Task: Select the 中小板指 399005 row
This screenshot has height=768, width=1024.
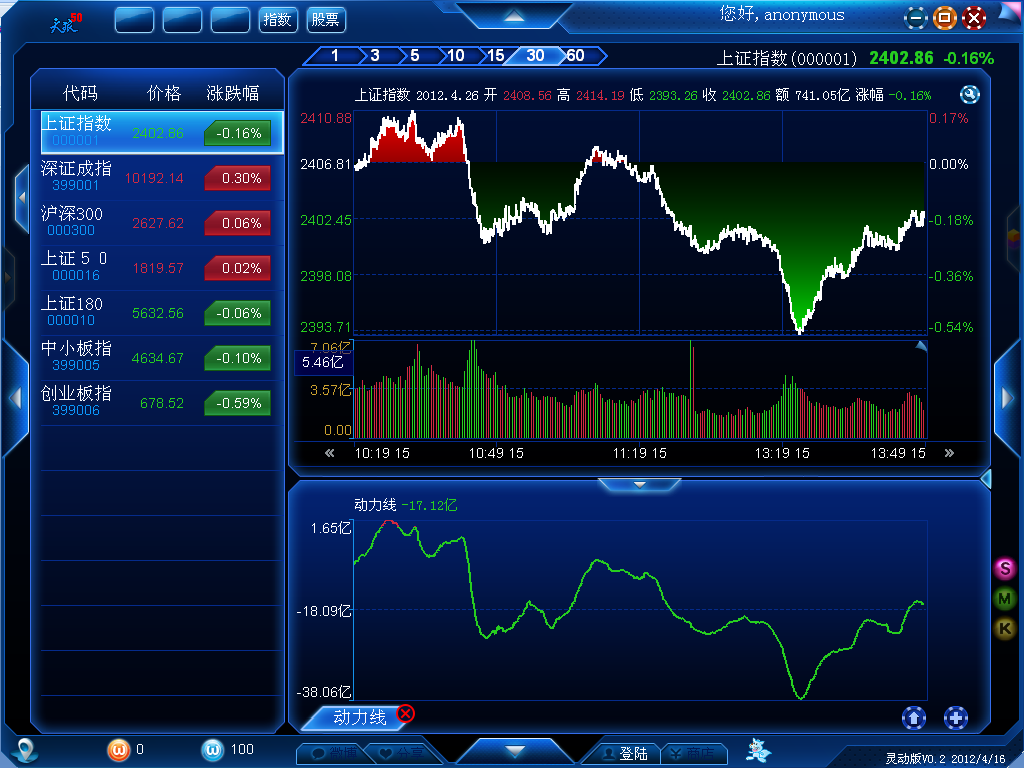Action: (x=162, y=358)
